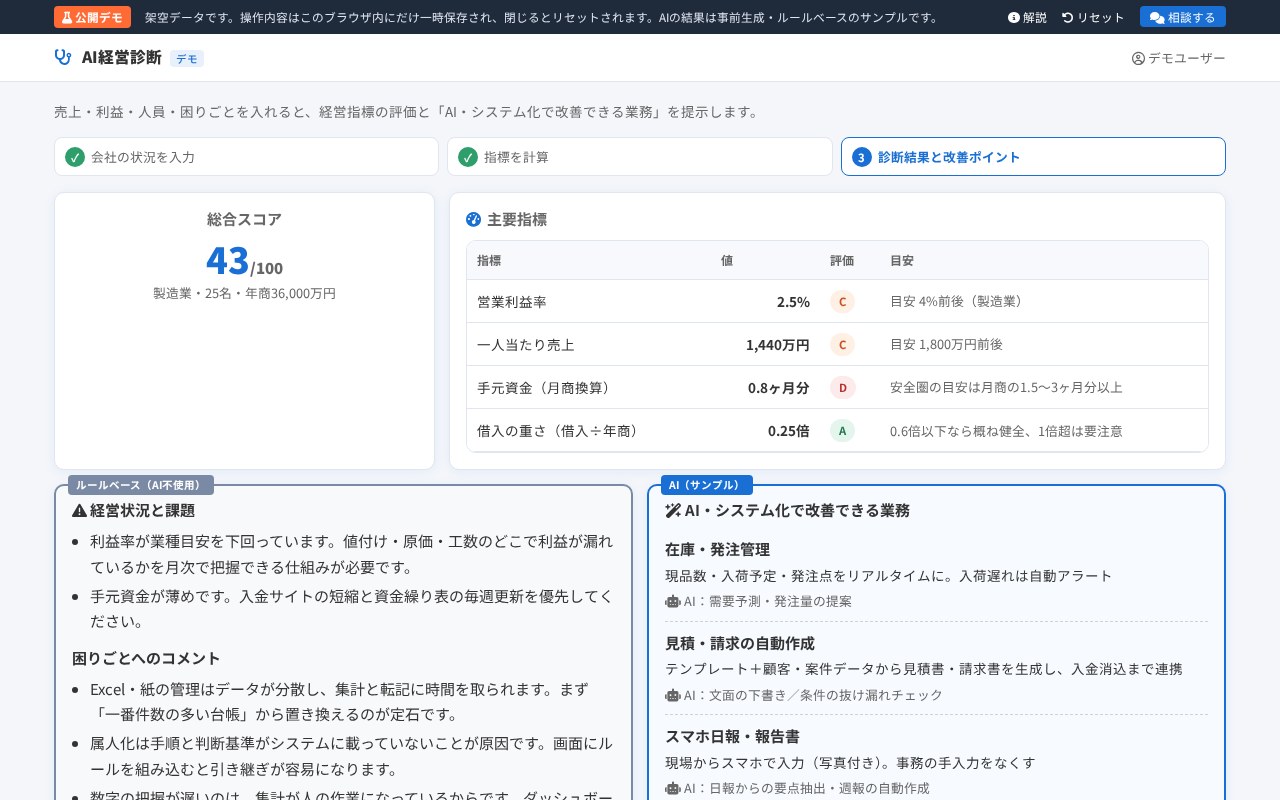
Task: Click the AI経営診断 title link
Action: [122, 57]
